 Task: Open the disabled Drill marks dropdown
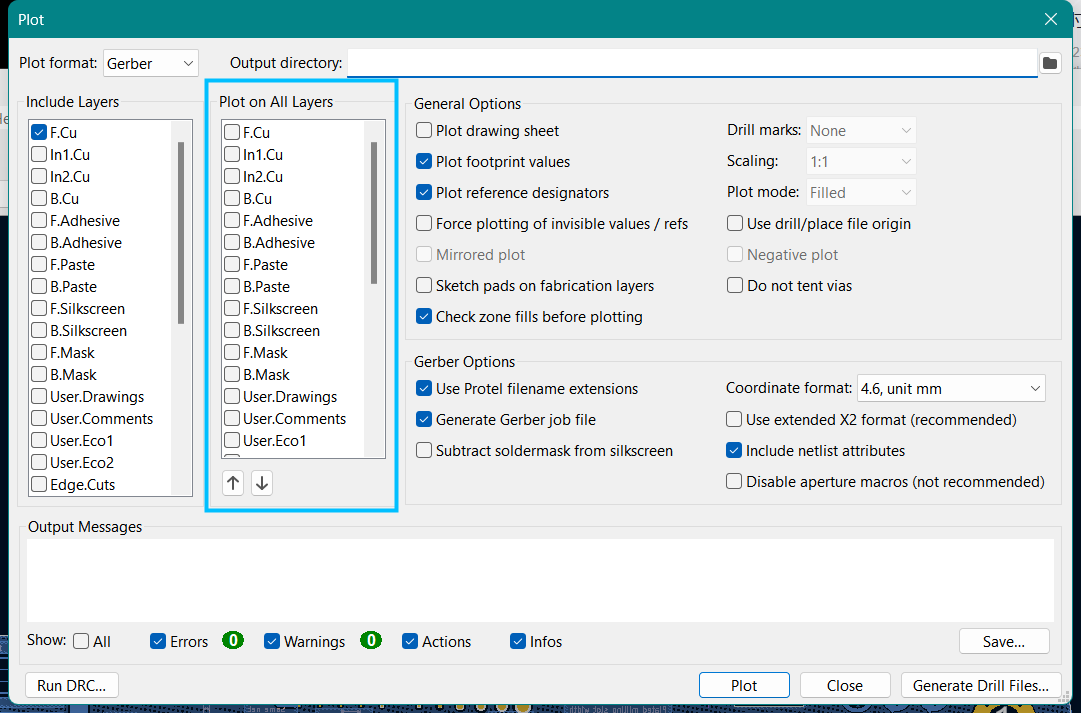click(x=861, y=130)
